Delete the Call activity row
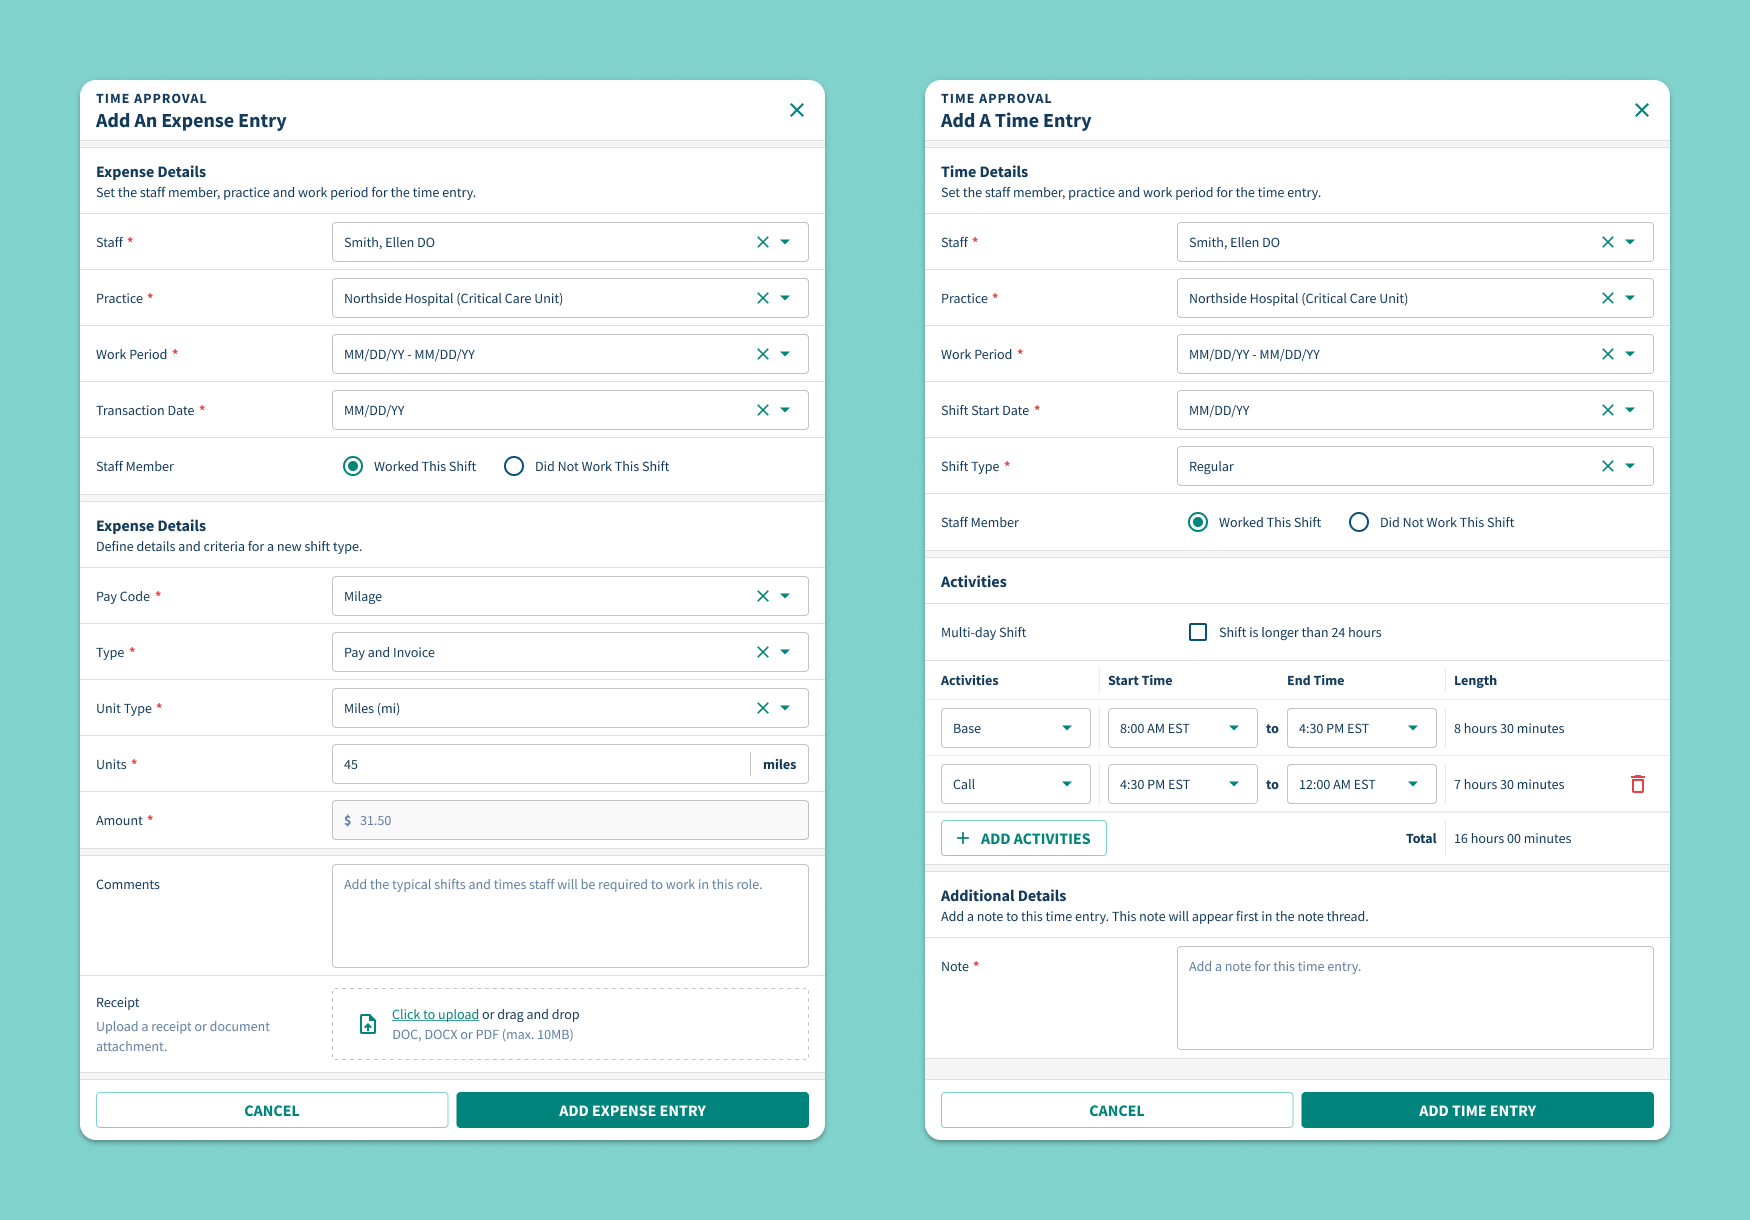The image size is (1750, 1220). pos(1638,784)
